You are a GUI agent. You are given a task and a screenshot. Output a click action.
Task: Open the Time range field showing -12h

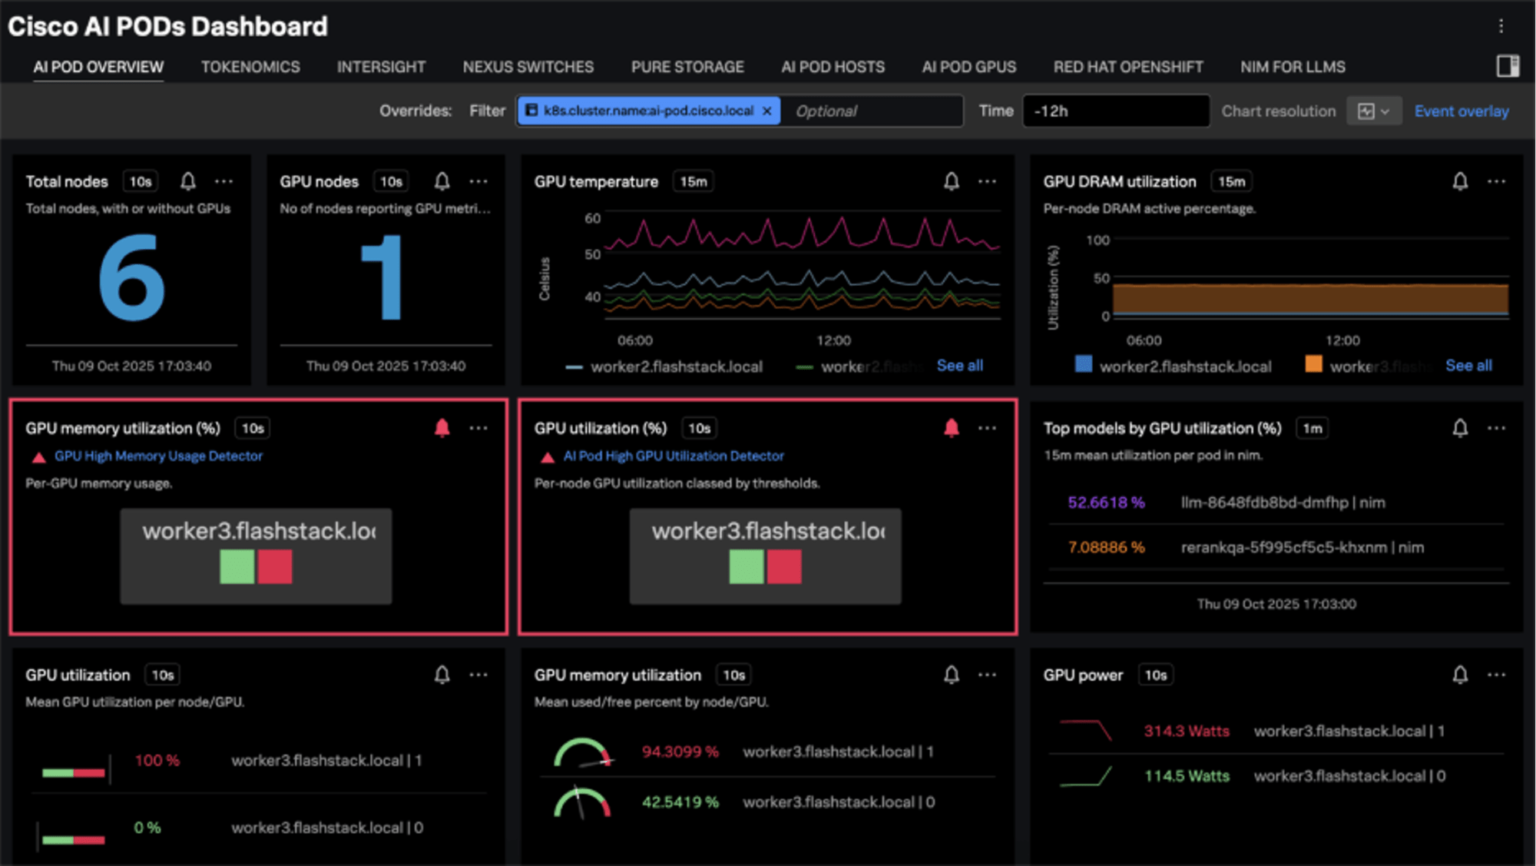point(1115,111)
